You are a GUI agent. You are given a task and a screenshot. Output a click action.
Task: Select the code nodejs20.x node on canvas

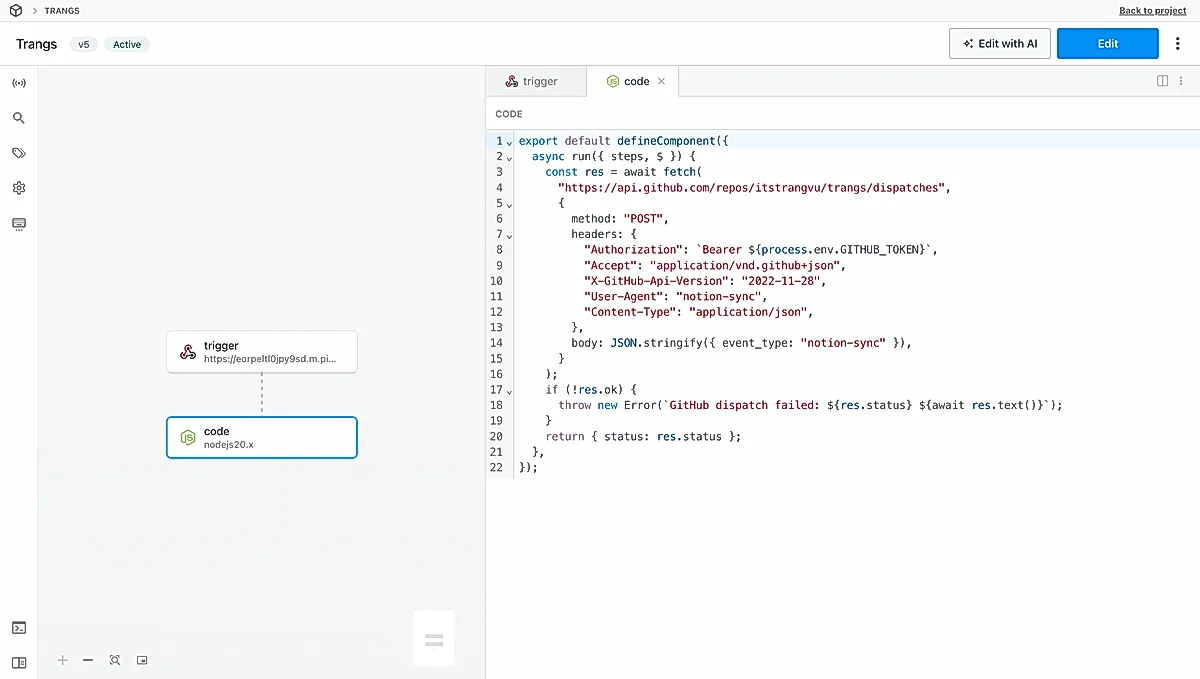point(262,437)
